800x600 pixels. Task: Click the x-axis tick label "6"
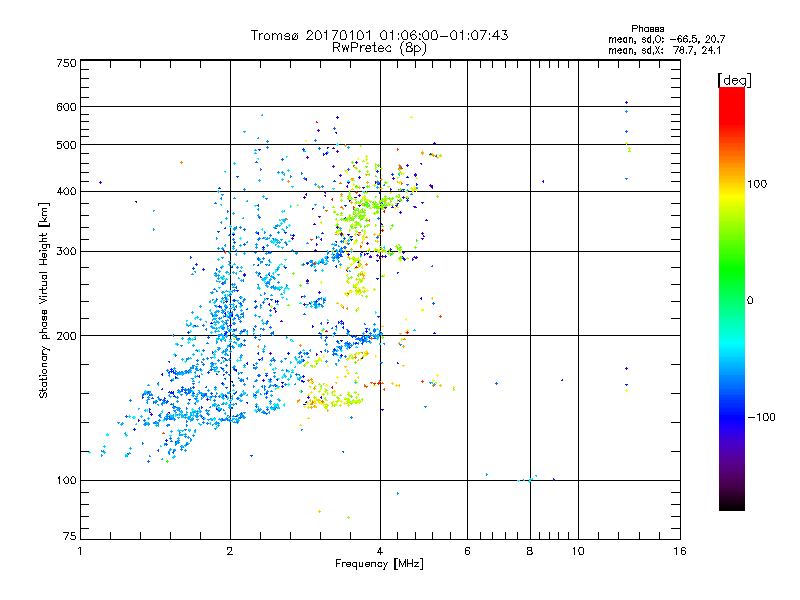click(467, 551)
